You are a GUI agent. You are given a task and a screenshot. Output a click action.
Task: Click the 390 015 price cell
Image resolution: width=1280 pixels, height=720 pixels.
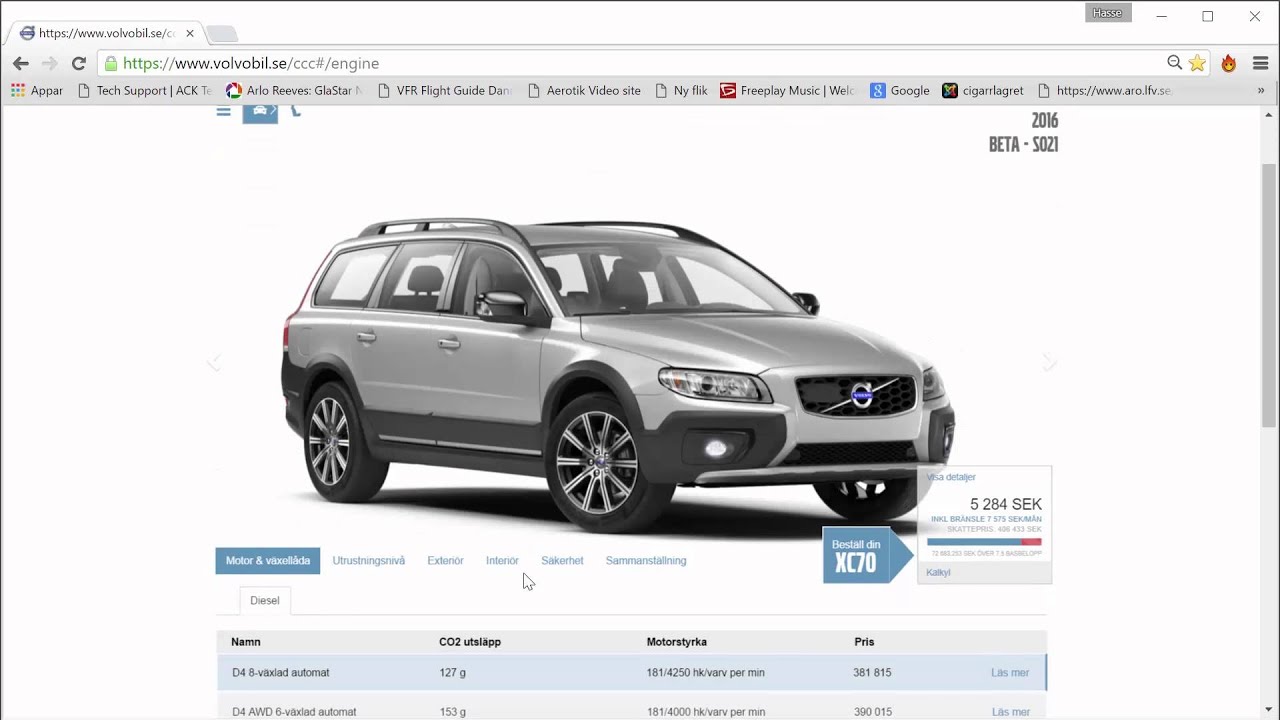click(x=872, y=712)
